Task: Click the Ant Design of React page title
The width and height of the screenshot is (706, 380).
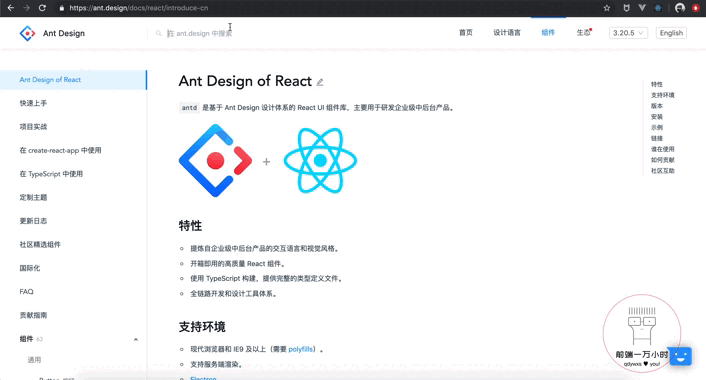Action: [245, 81]
